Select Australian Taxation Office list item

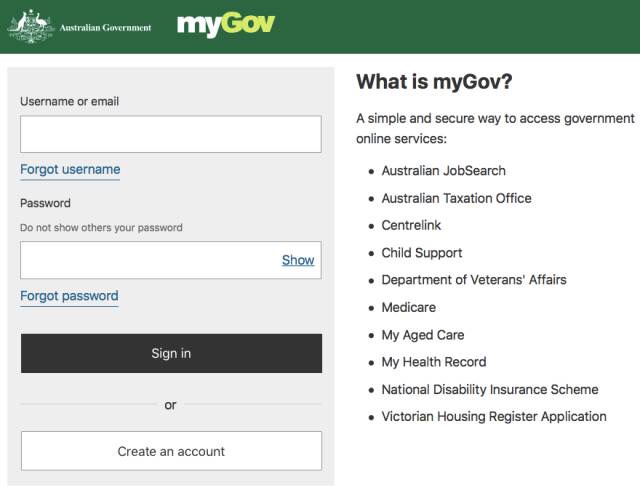coord(456,198)
